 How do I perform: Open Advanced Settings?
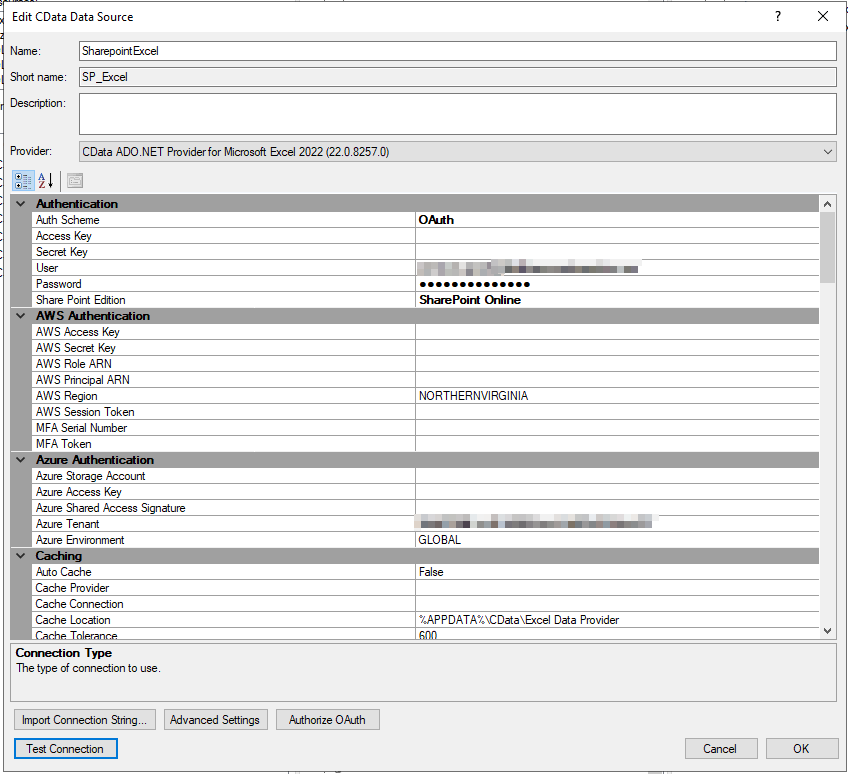point(215,720)
